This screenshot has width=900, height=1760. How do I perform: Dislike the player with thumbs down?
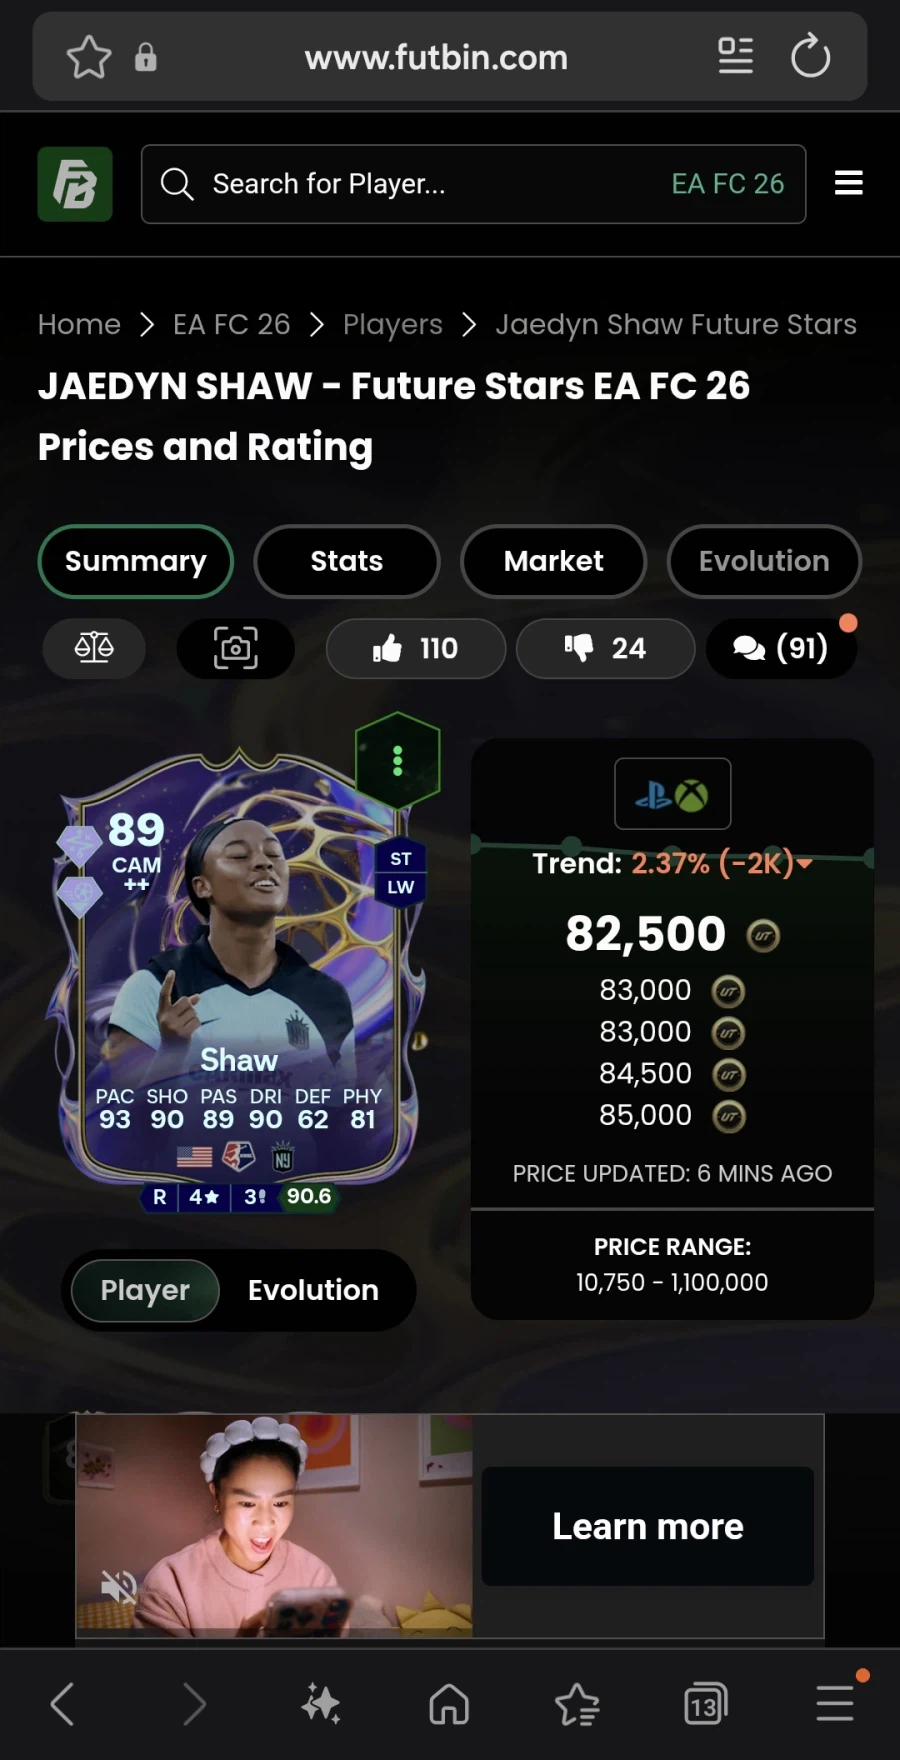[605, 648]
